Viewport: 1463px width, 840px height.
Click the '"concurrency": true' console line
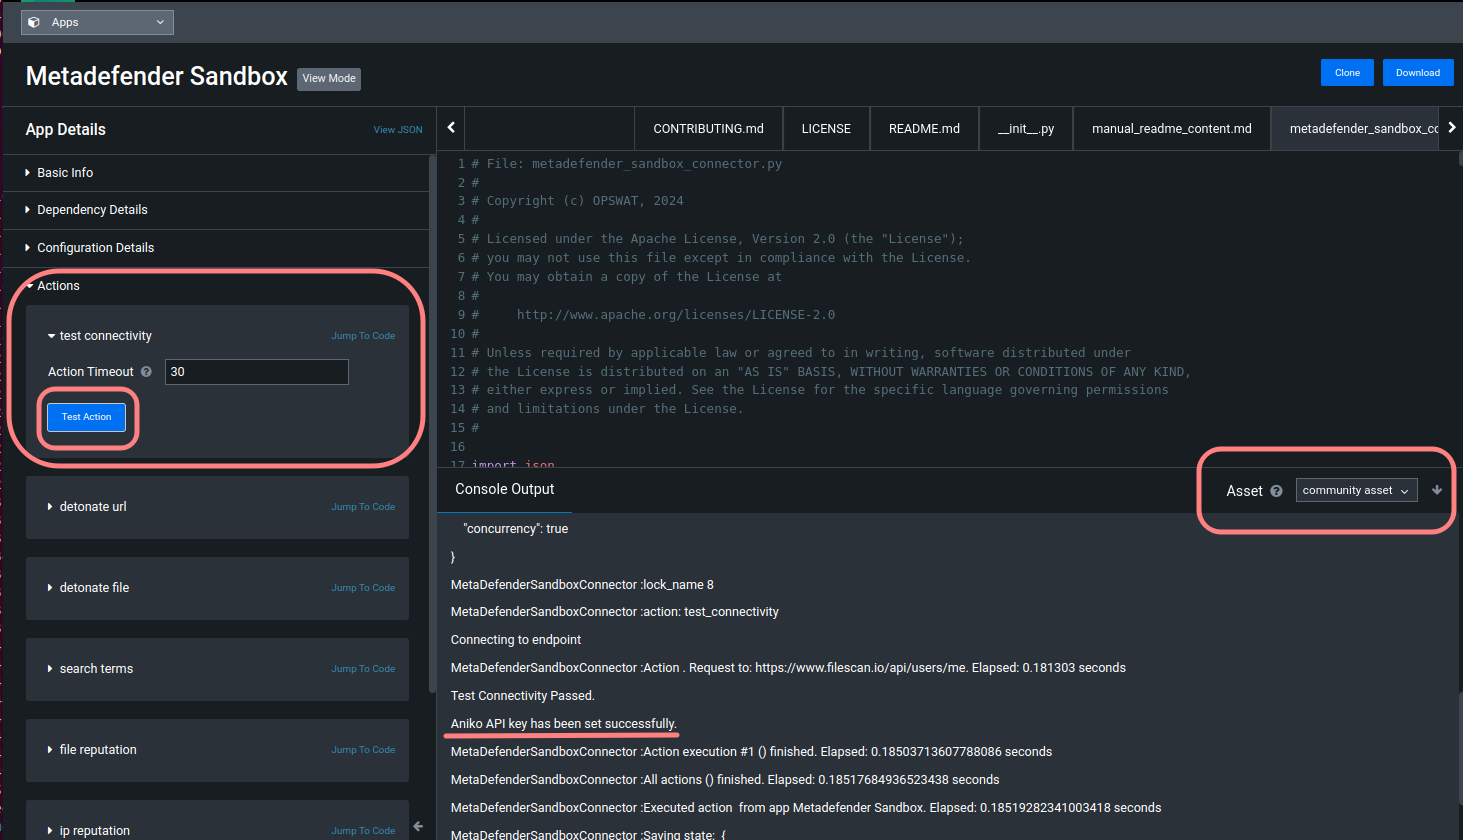click(x=516, y=529)
